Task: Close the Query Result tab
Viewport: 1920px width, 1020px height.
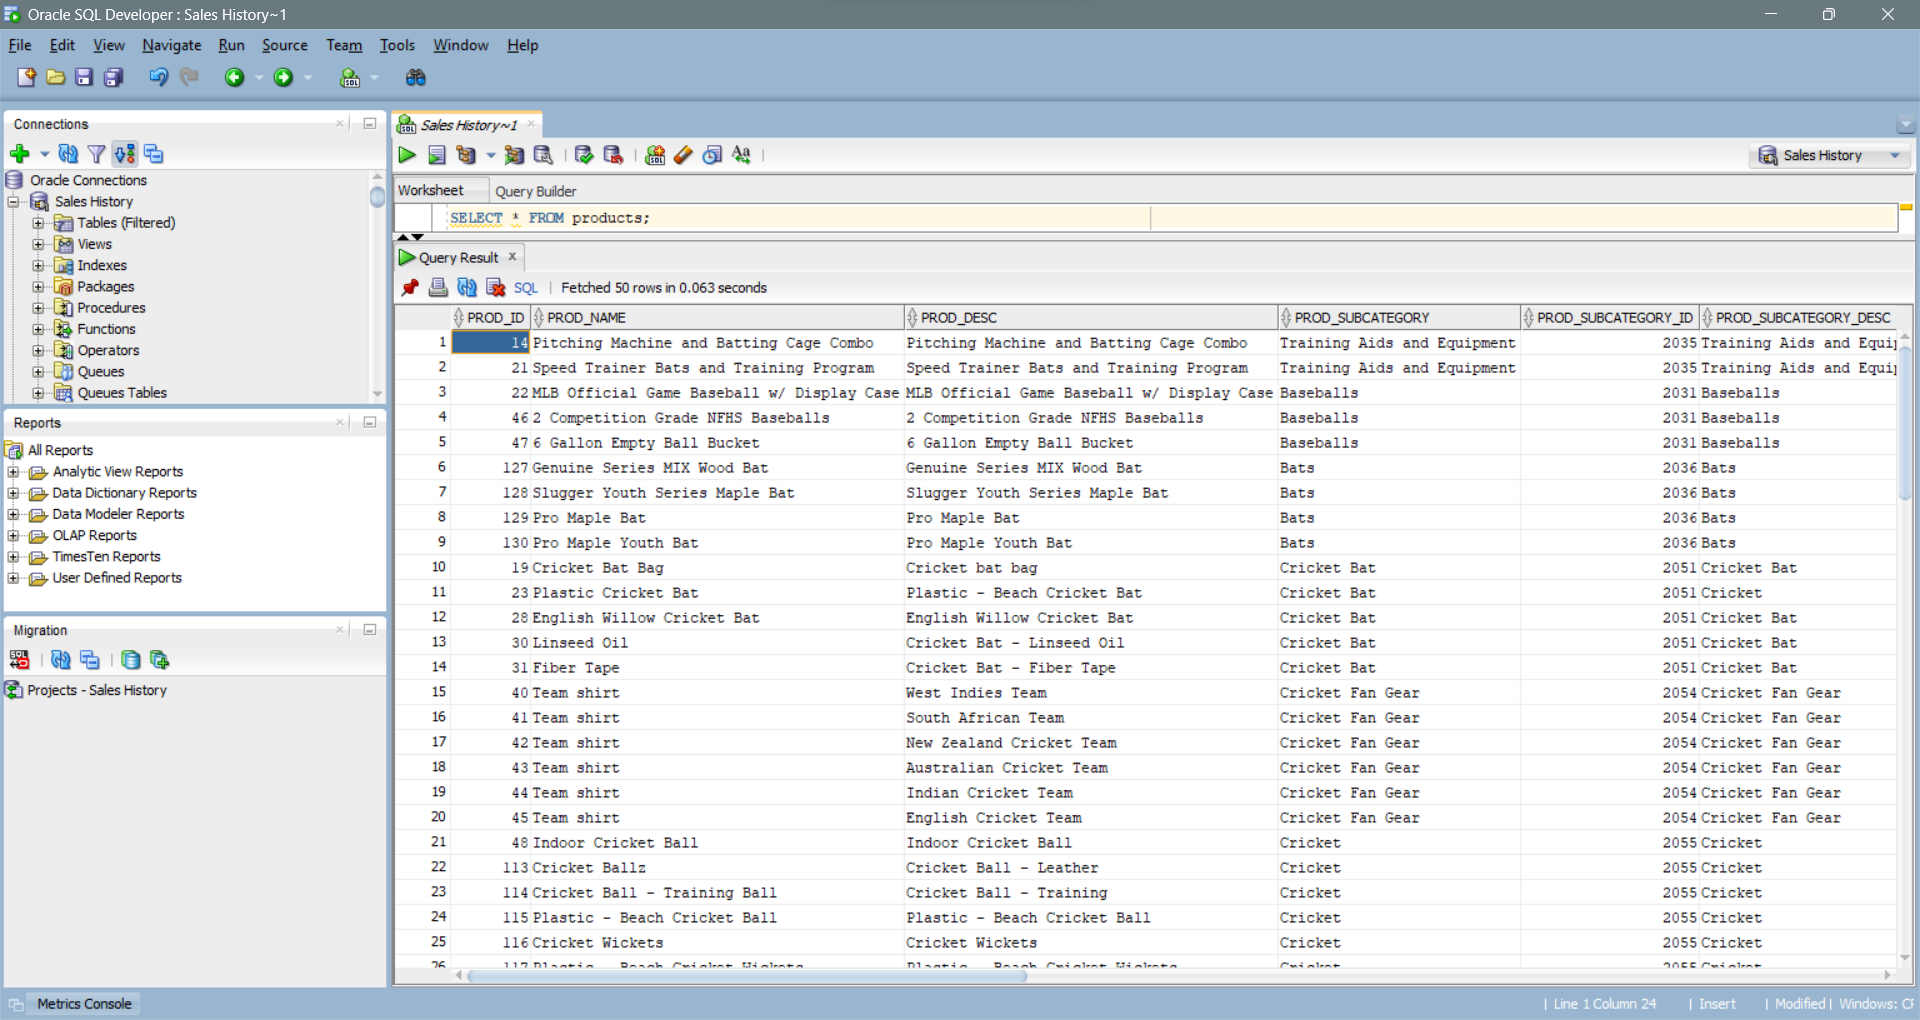Action: pos(512,257)
